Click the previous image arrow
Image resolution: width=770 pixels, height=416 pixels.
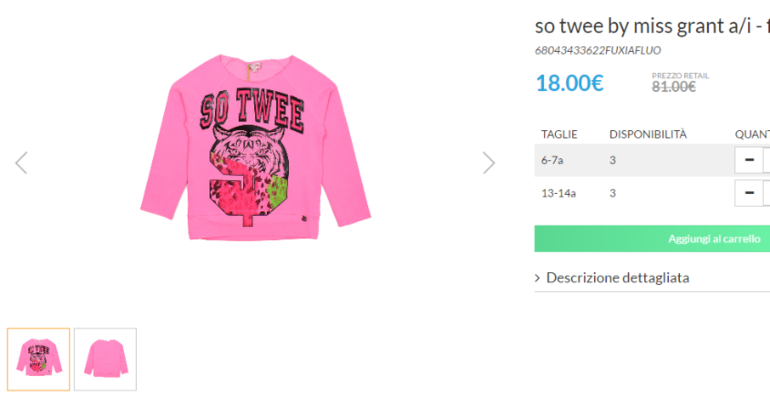click(21, 162)
